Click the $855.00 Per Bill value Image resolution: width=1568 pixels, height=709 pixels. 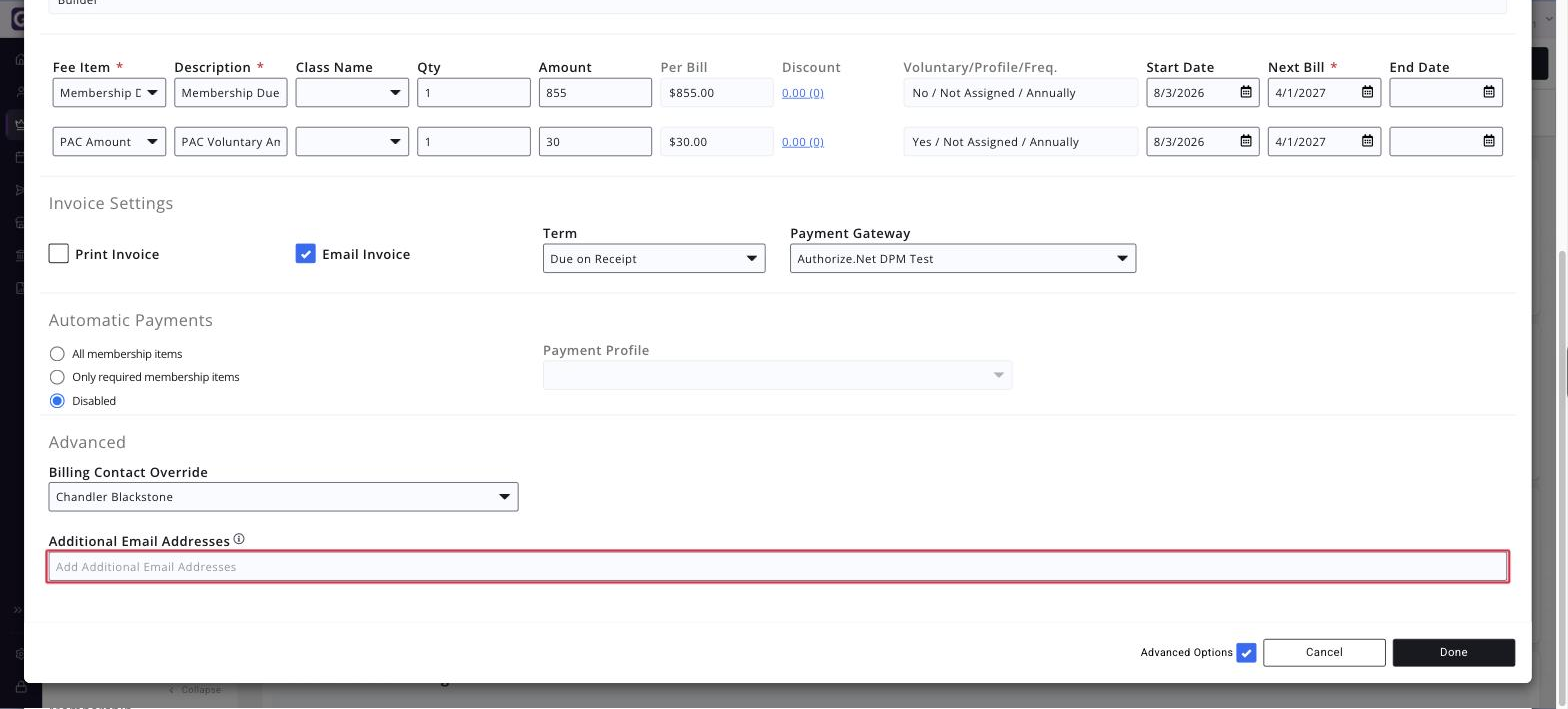click(717, 93)
